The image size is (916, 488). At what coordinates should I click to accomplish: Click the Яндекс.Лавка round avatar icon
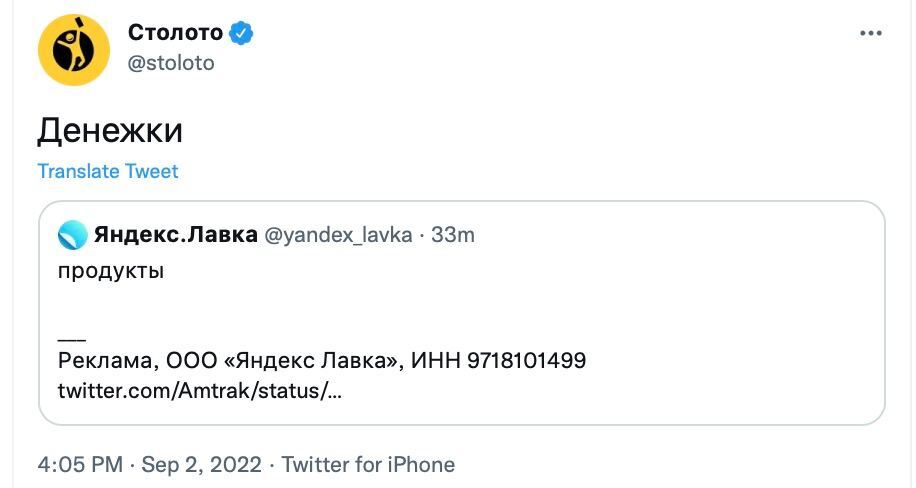click(x=72, y=235)
